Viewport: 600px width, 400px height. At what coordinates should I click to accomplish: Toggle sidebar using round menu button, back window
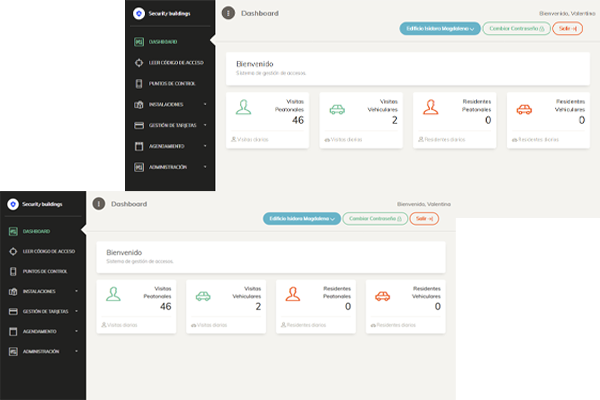coord(228,13)
